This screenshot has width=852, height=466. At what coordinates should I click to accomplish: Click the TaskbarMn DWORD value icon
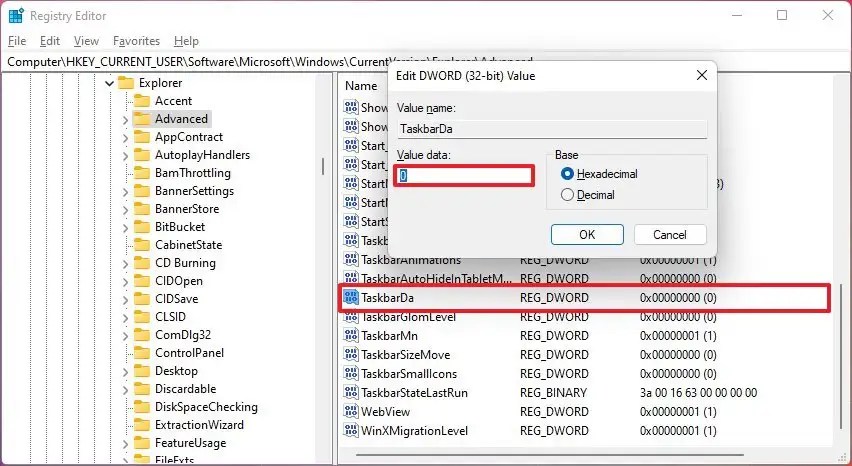click(351, 336)
